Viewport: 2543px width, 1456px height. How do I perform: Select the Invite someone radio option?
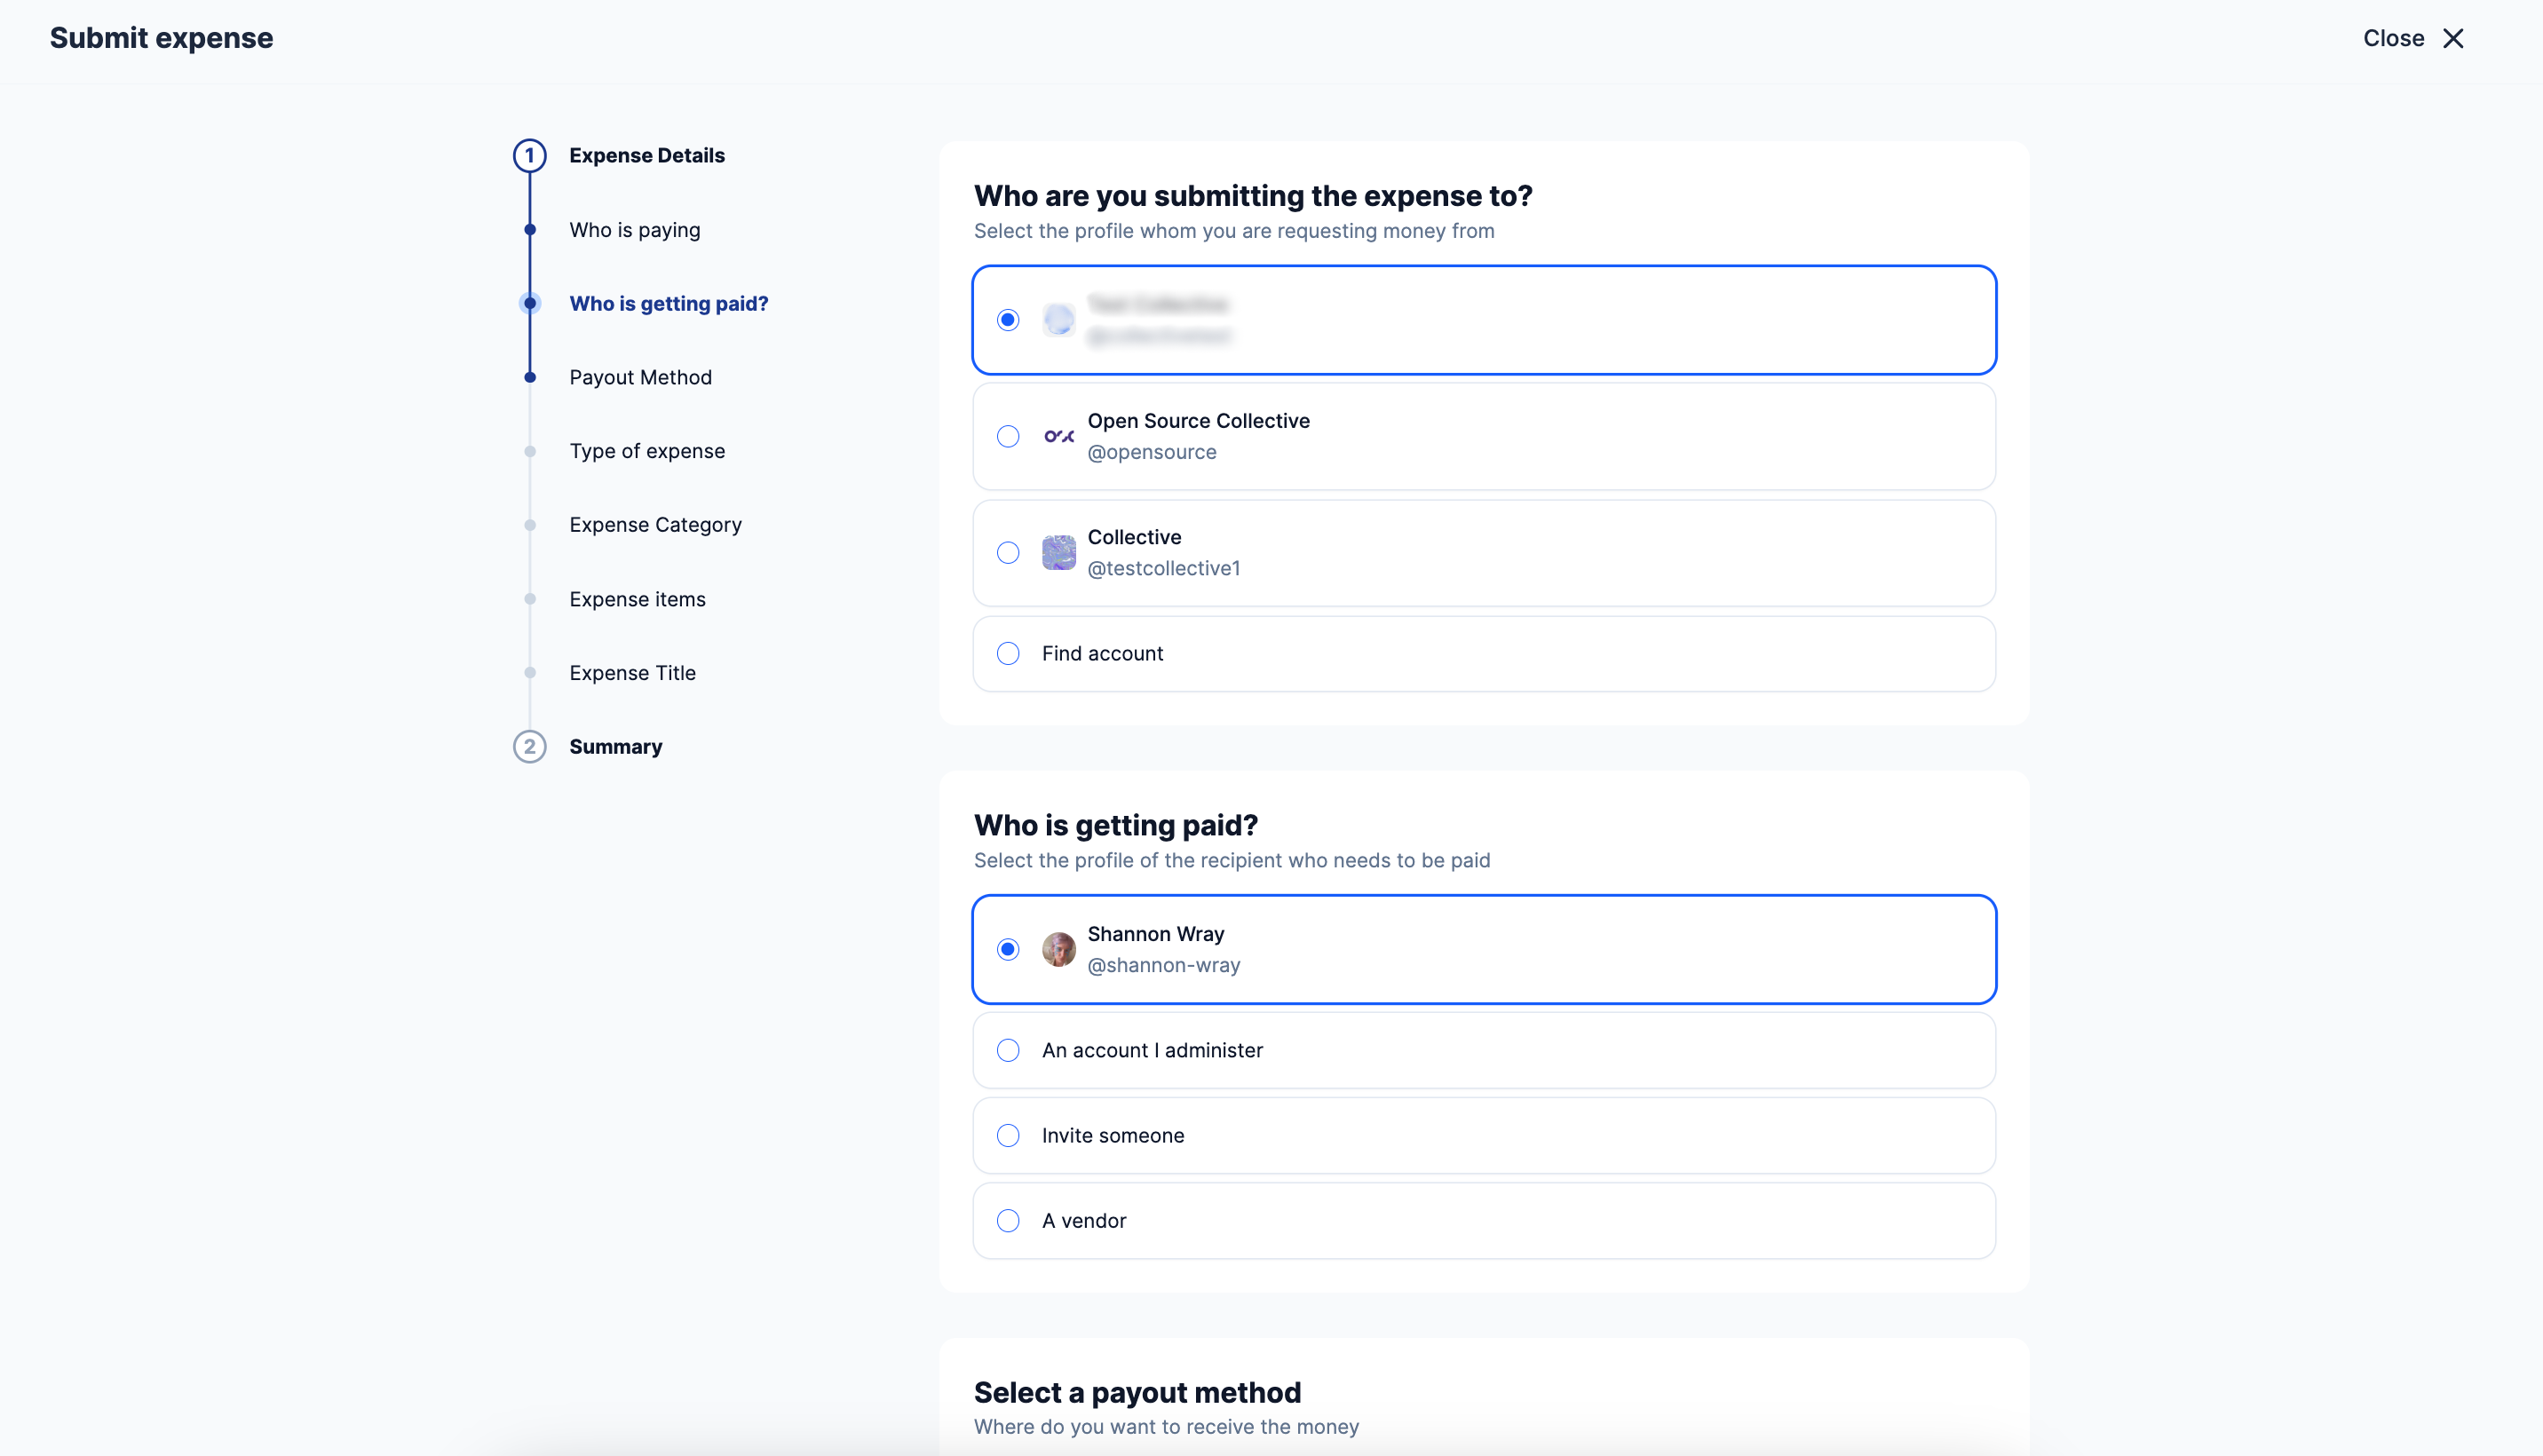pyautogui.click(x=1008, y=1136)
